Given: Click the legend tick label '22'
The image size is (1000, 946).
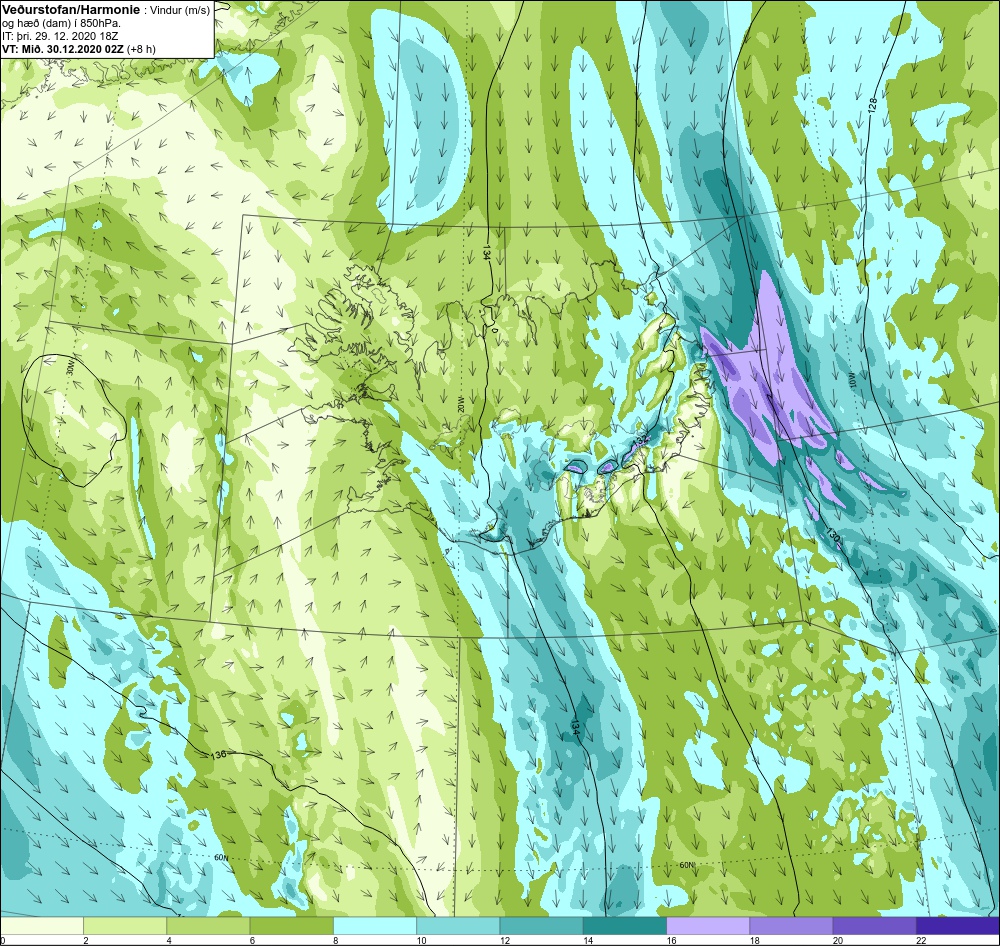Looking at the screenshot, I should pyautogui.click(x=920, y=940).
